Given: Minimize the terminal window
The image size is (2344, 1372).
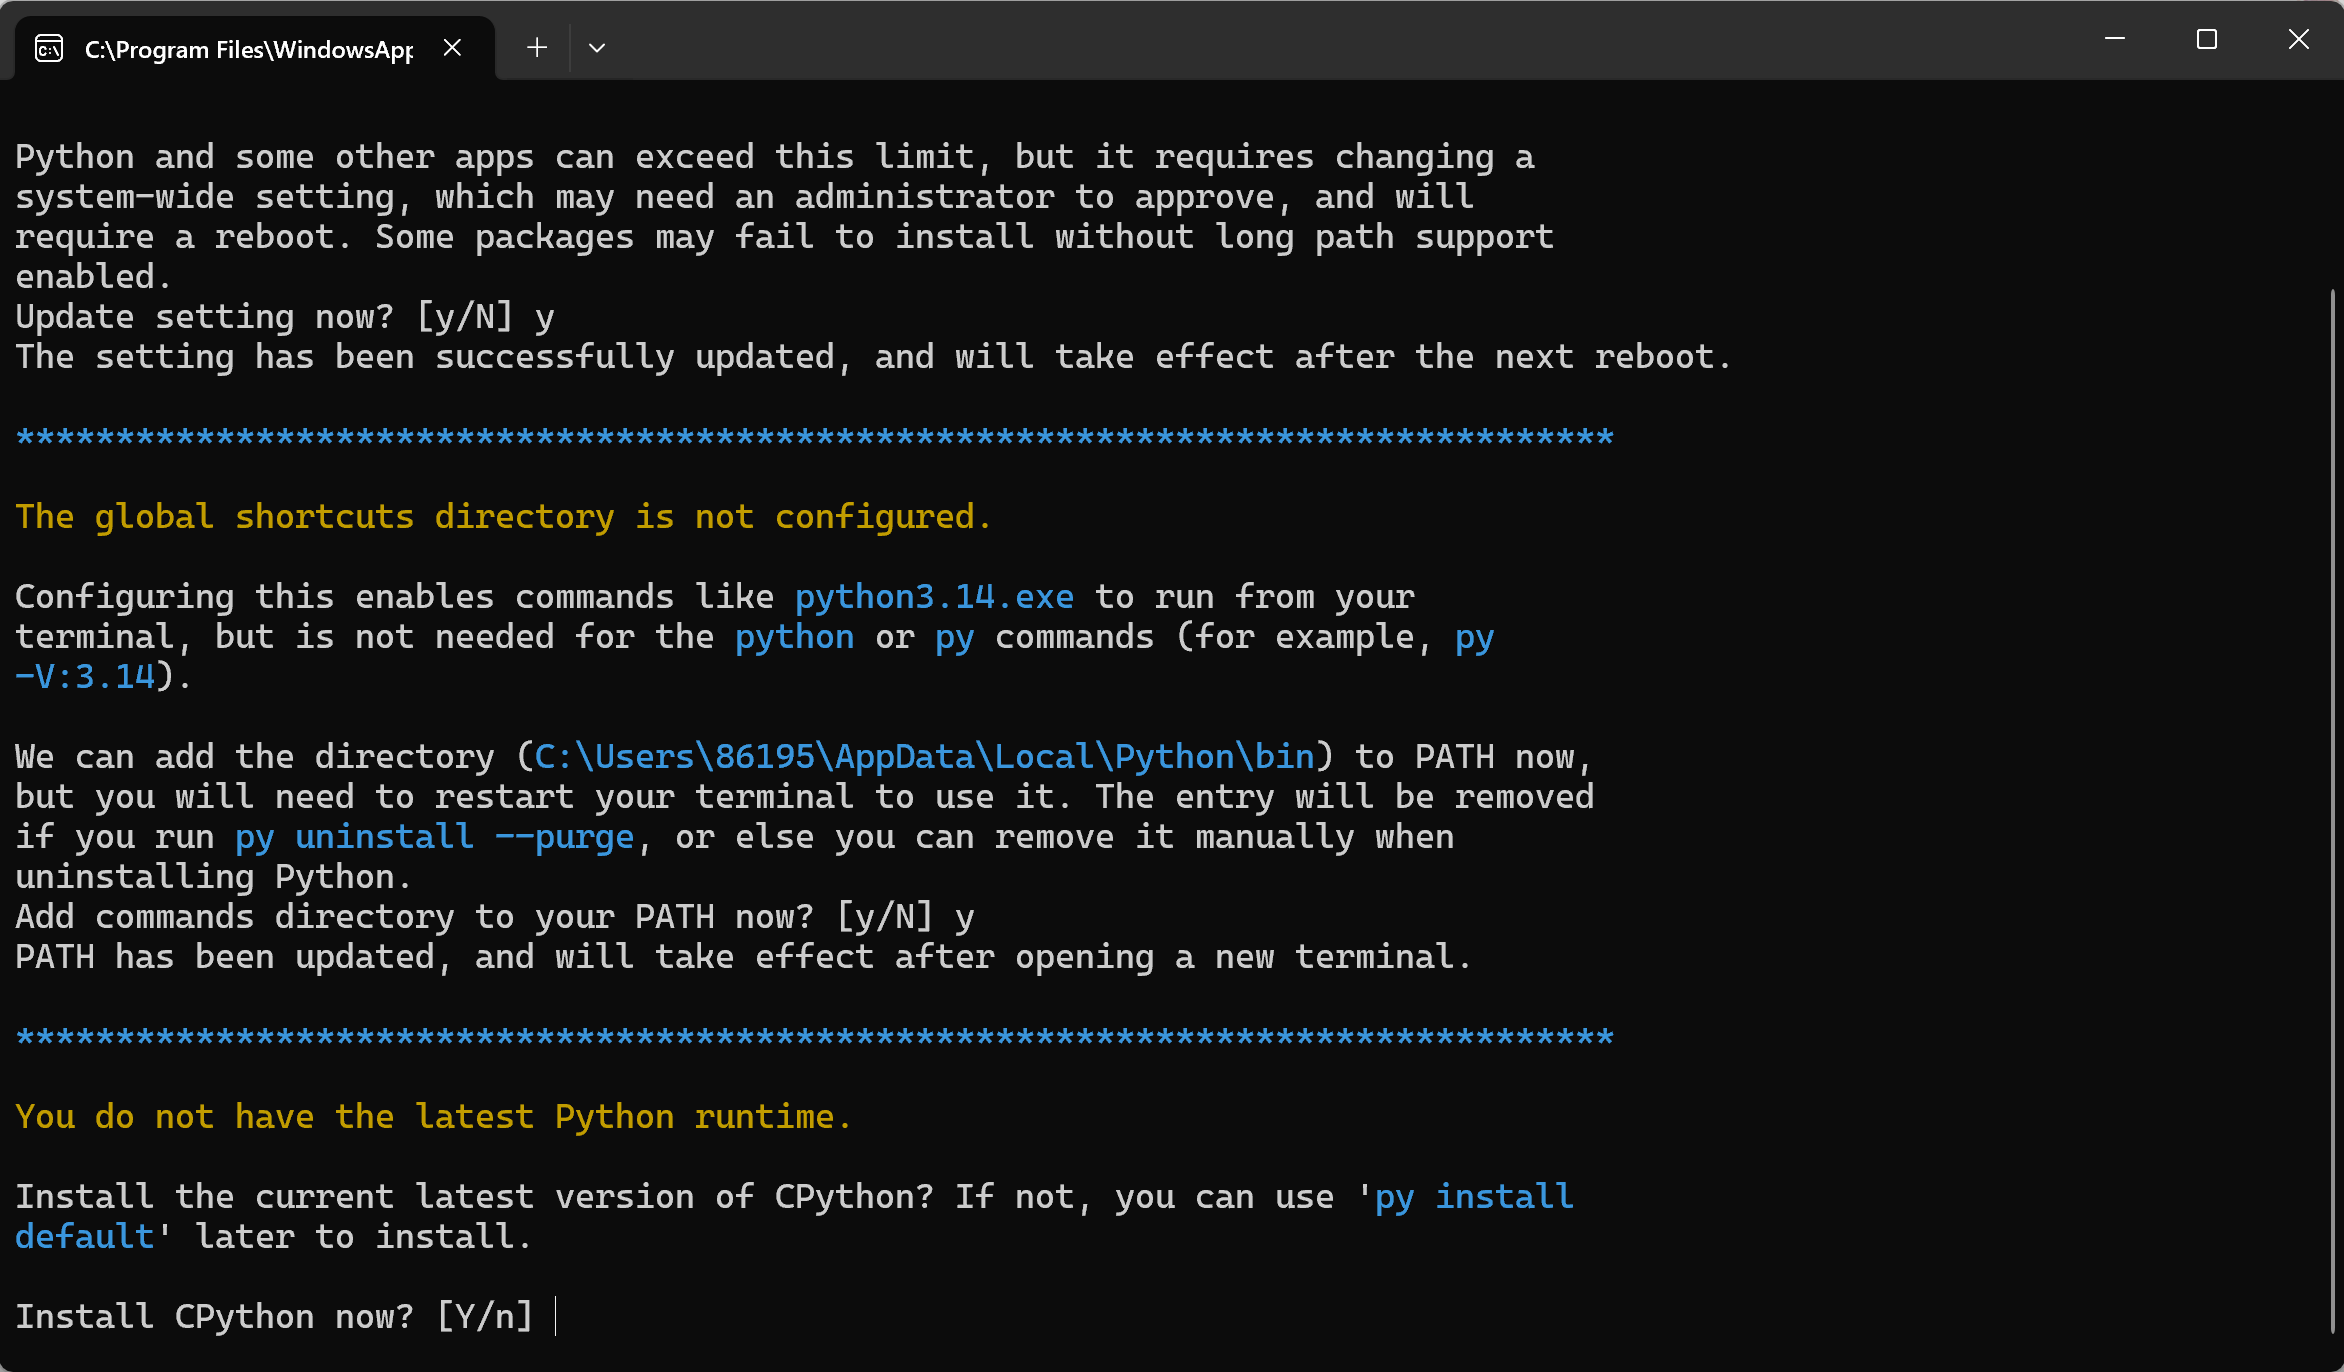Looking at the screenshot, I should coord(2114,39).
